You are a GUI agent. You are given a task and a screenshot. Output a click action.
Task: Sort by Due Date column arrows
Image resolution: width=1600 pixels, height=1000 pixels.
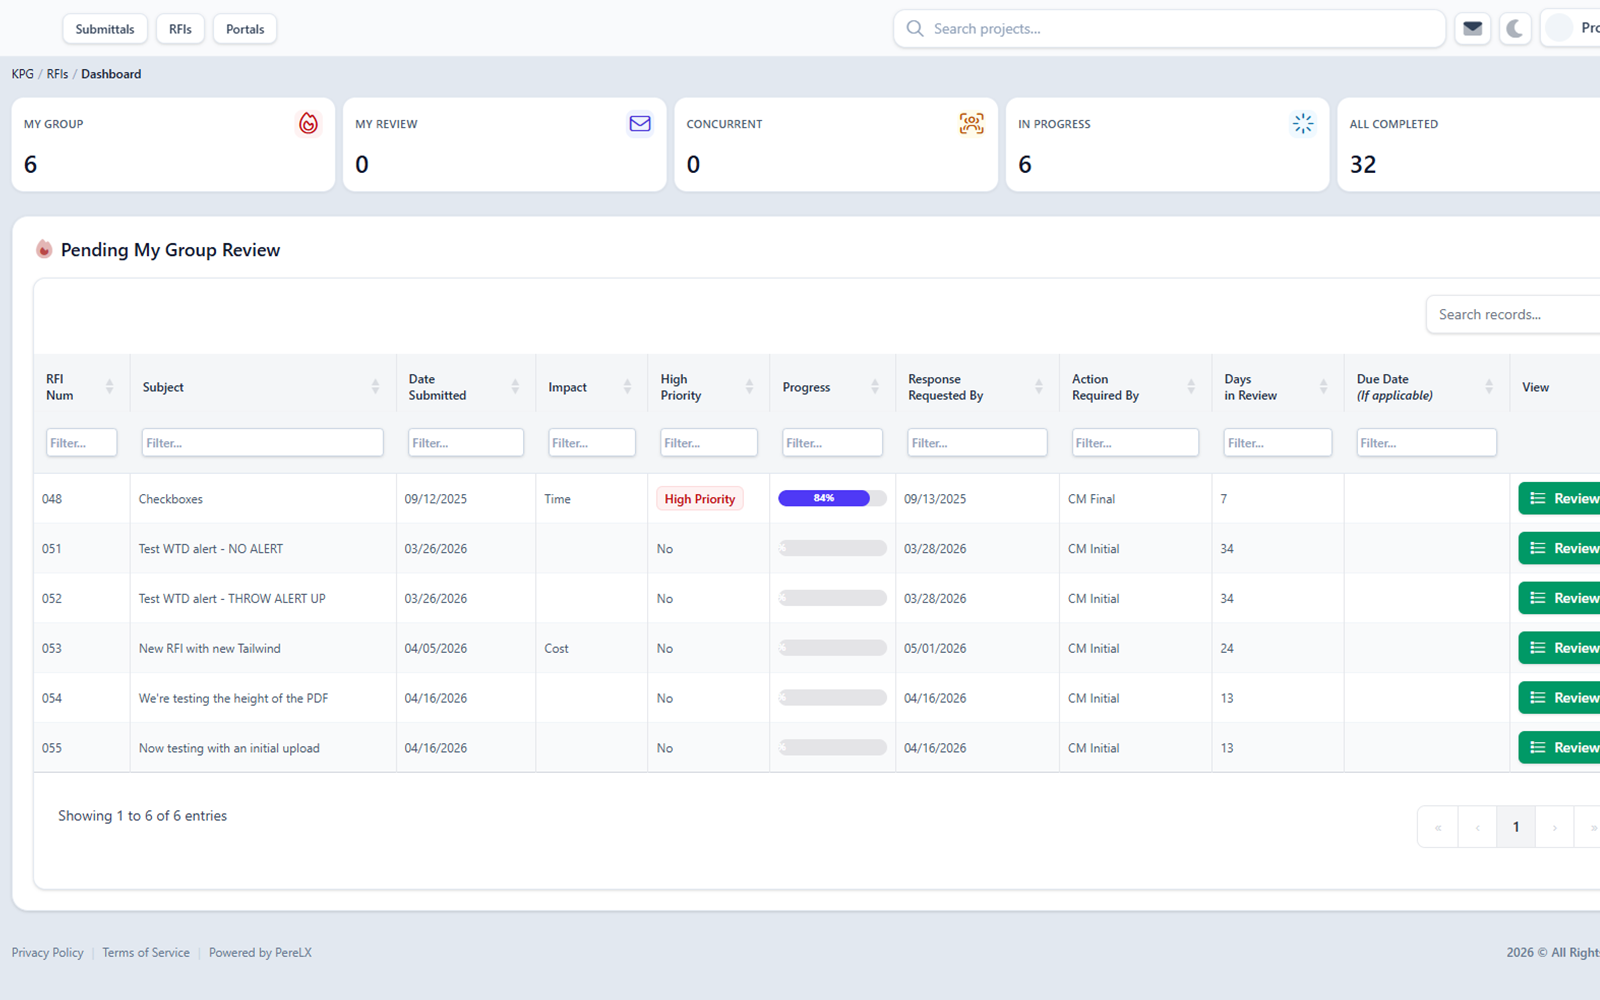pos(1489,387)
